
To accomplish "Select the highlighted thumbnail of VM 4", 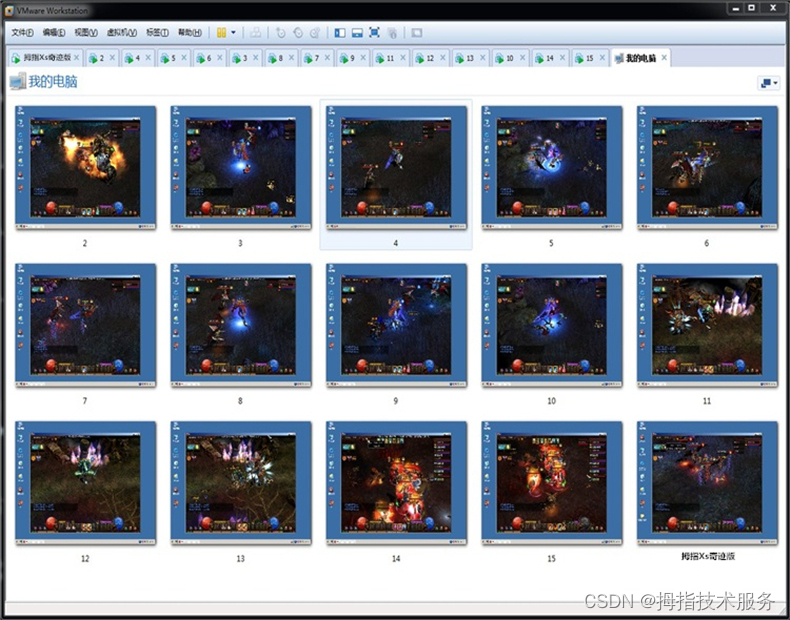I will pyautogui.click(x=396, y=168).
